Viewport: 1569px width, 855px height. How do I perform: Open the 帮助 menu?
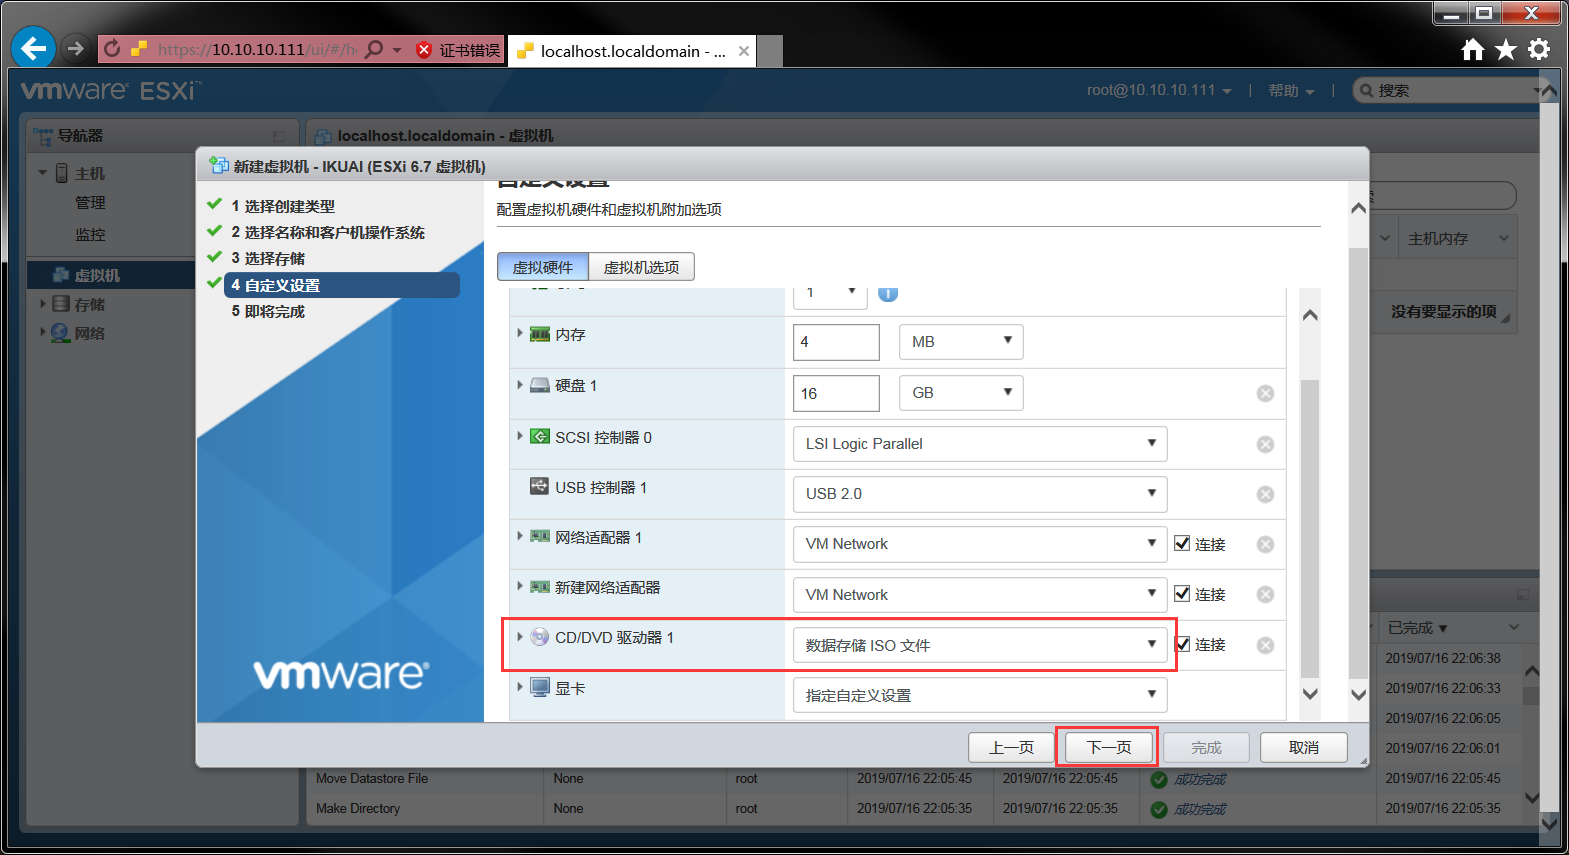pyautogui.click(x=1291, y=91)
